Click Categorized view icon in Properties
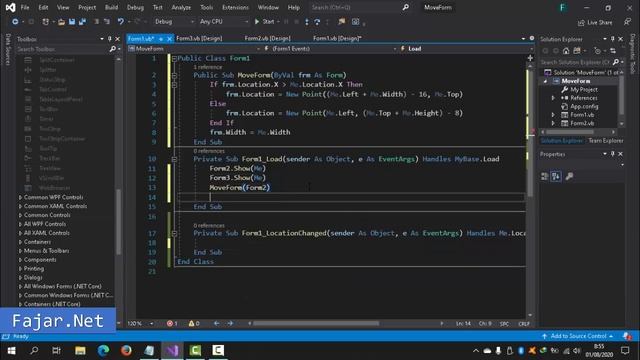 coord(544,176)
